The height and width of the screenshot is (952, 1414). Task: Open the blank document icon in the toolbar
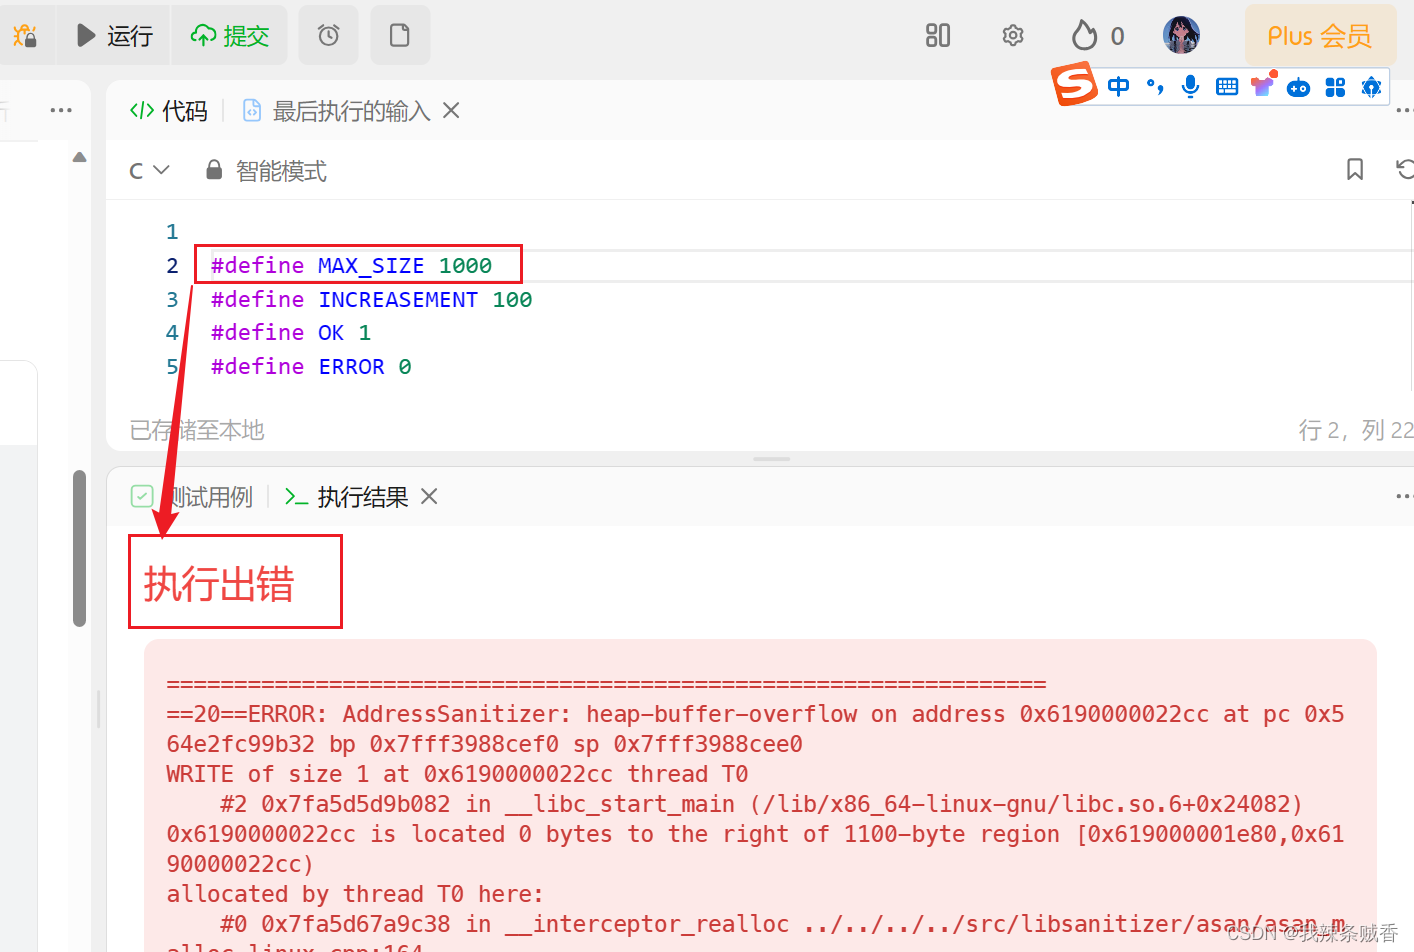(400, 34)
